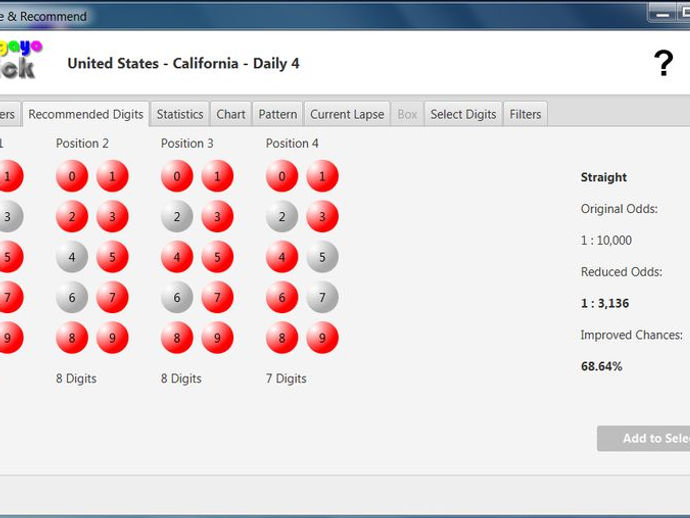Viewport: 690px width, 518px height.
Task: Toggle digit 2 ball in Position 2
Action: pos(72,217)
